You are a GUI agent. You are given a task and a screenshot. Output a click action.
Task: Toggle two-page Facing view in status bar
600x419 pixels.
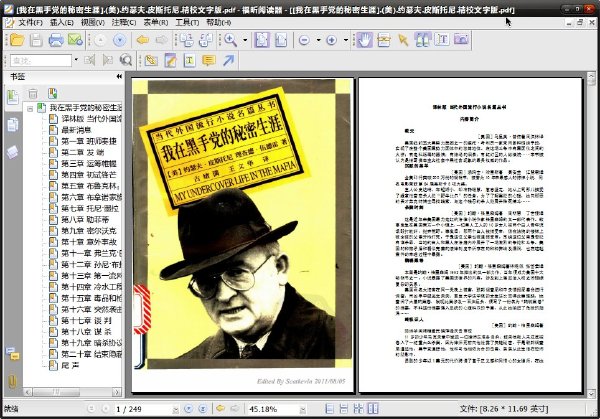(373, 409)
